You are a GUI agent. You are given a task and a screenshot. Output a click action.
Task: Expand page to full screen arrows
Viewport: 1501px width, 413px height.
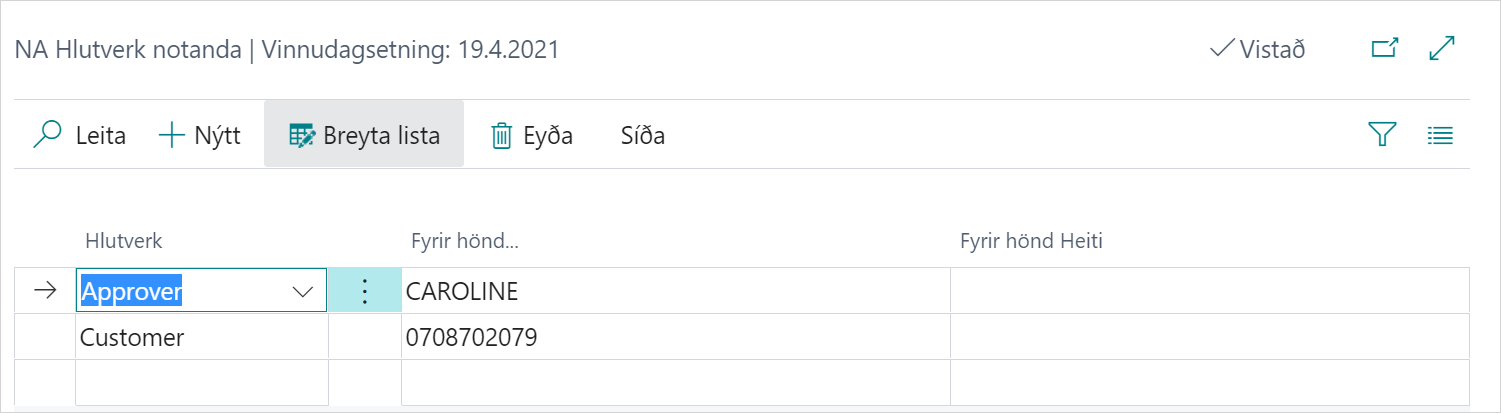pyautogui.click(x=1441, y=49)
